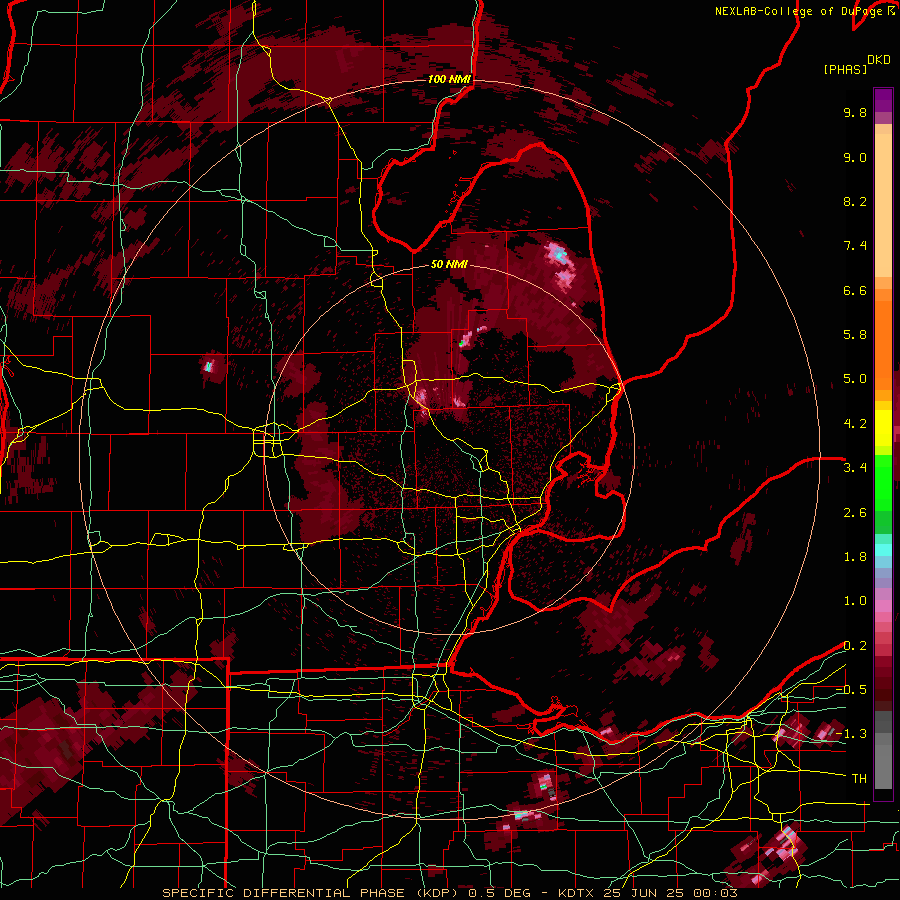Viewport: 900px width, 900px height.
Task: Click the TH threshold label
Action: (x=859, y=779)
